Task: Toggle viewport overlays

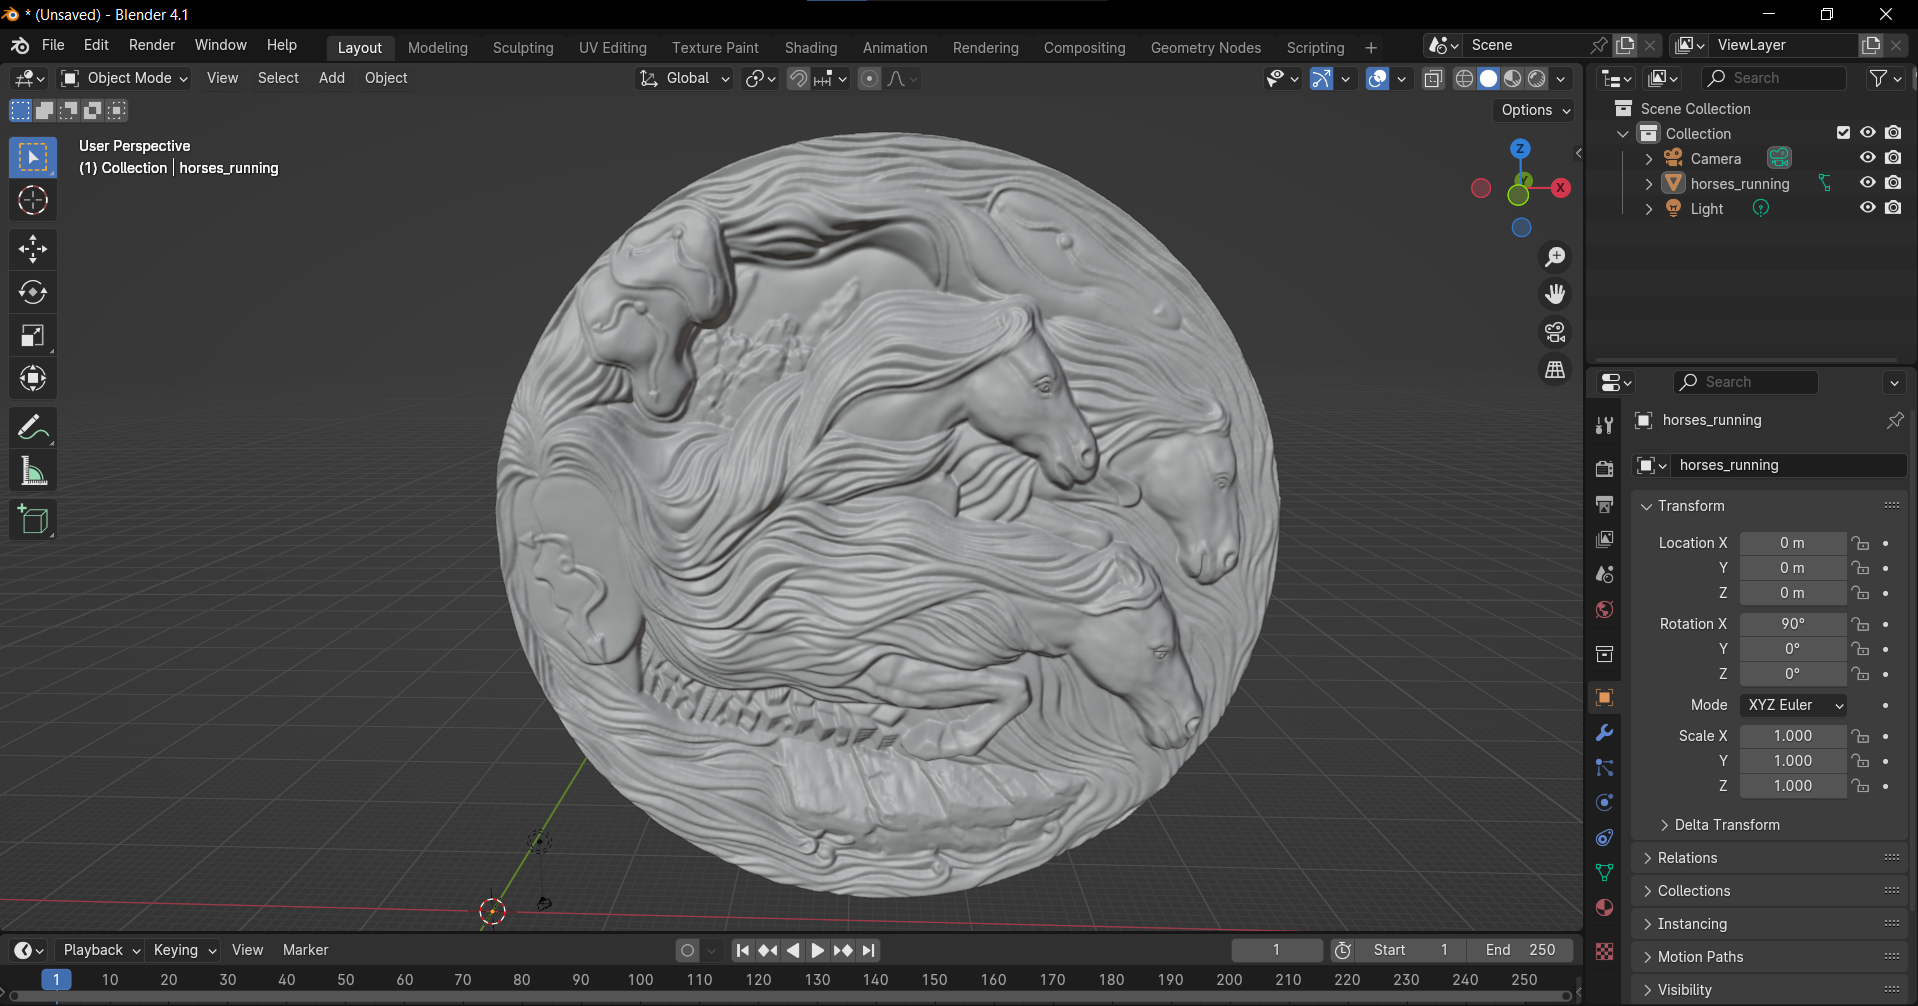Action: pyautogui.click(x=1377, y=79)
